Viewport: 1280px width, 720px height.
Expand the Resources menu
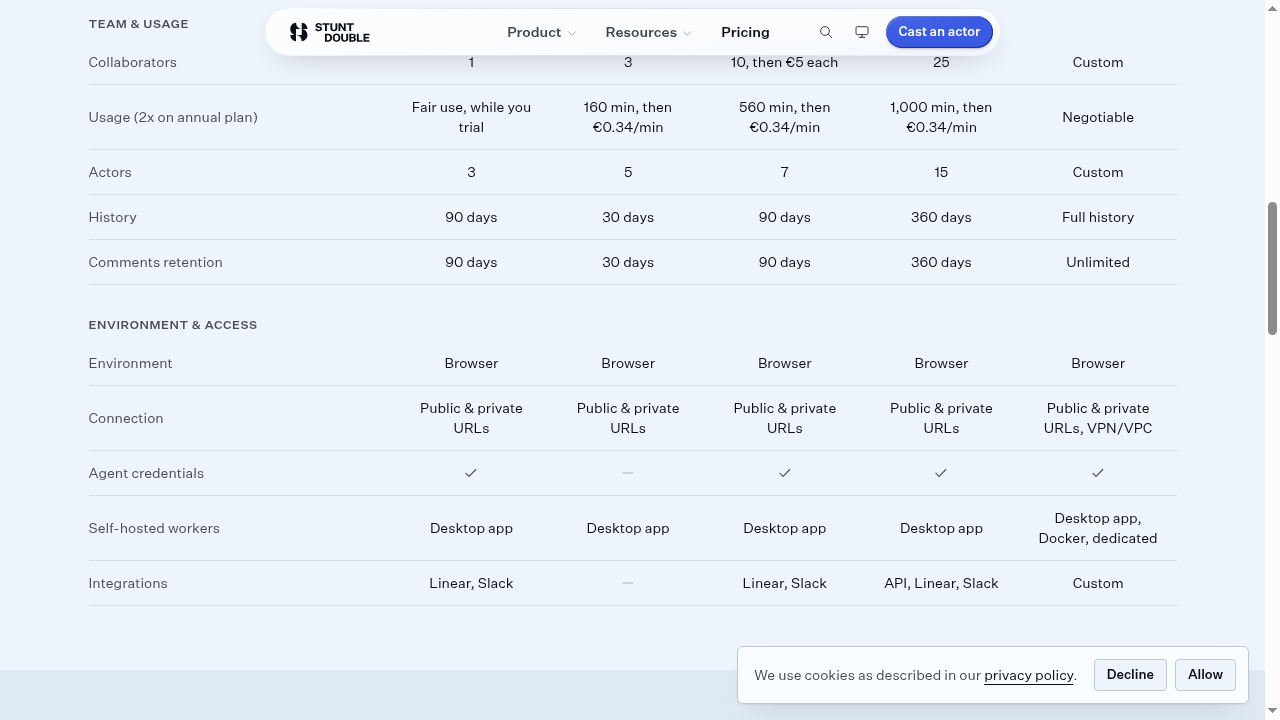[648, 32]
